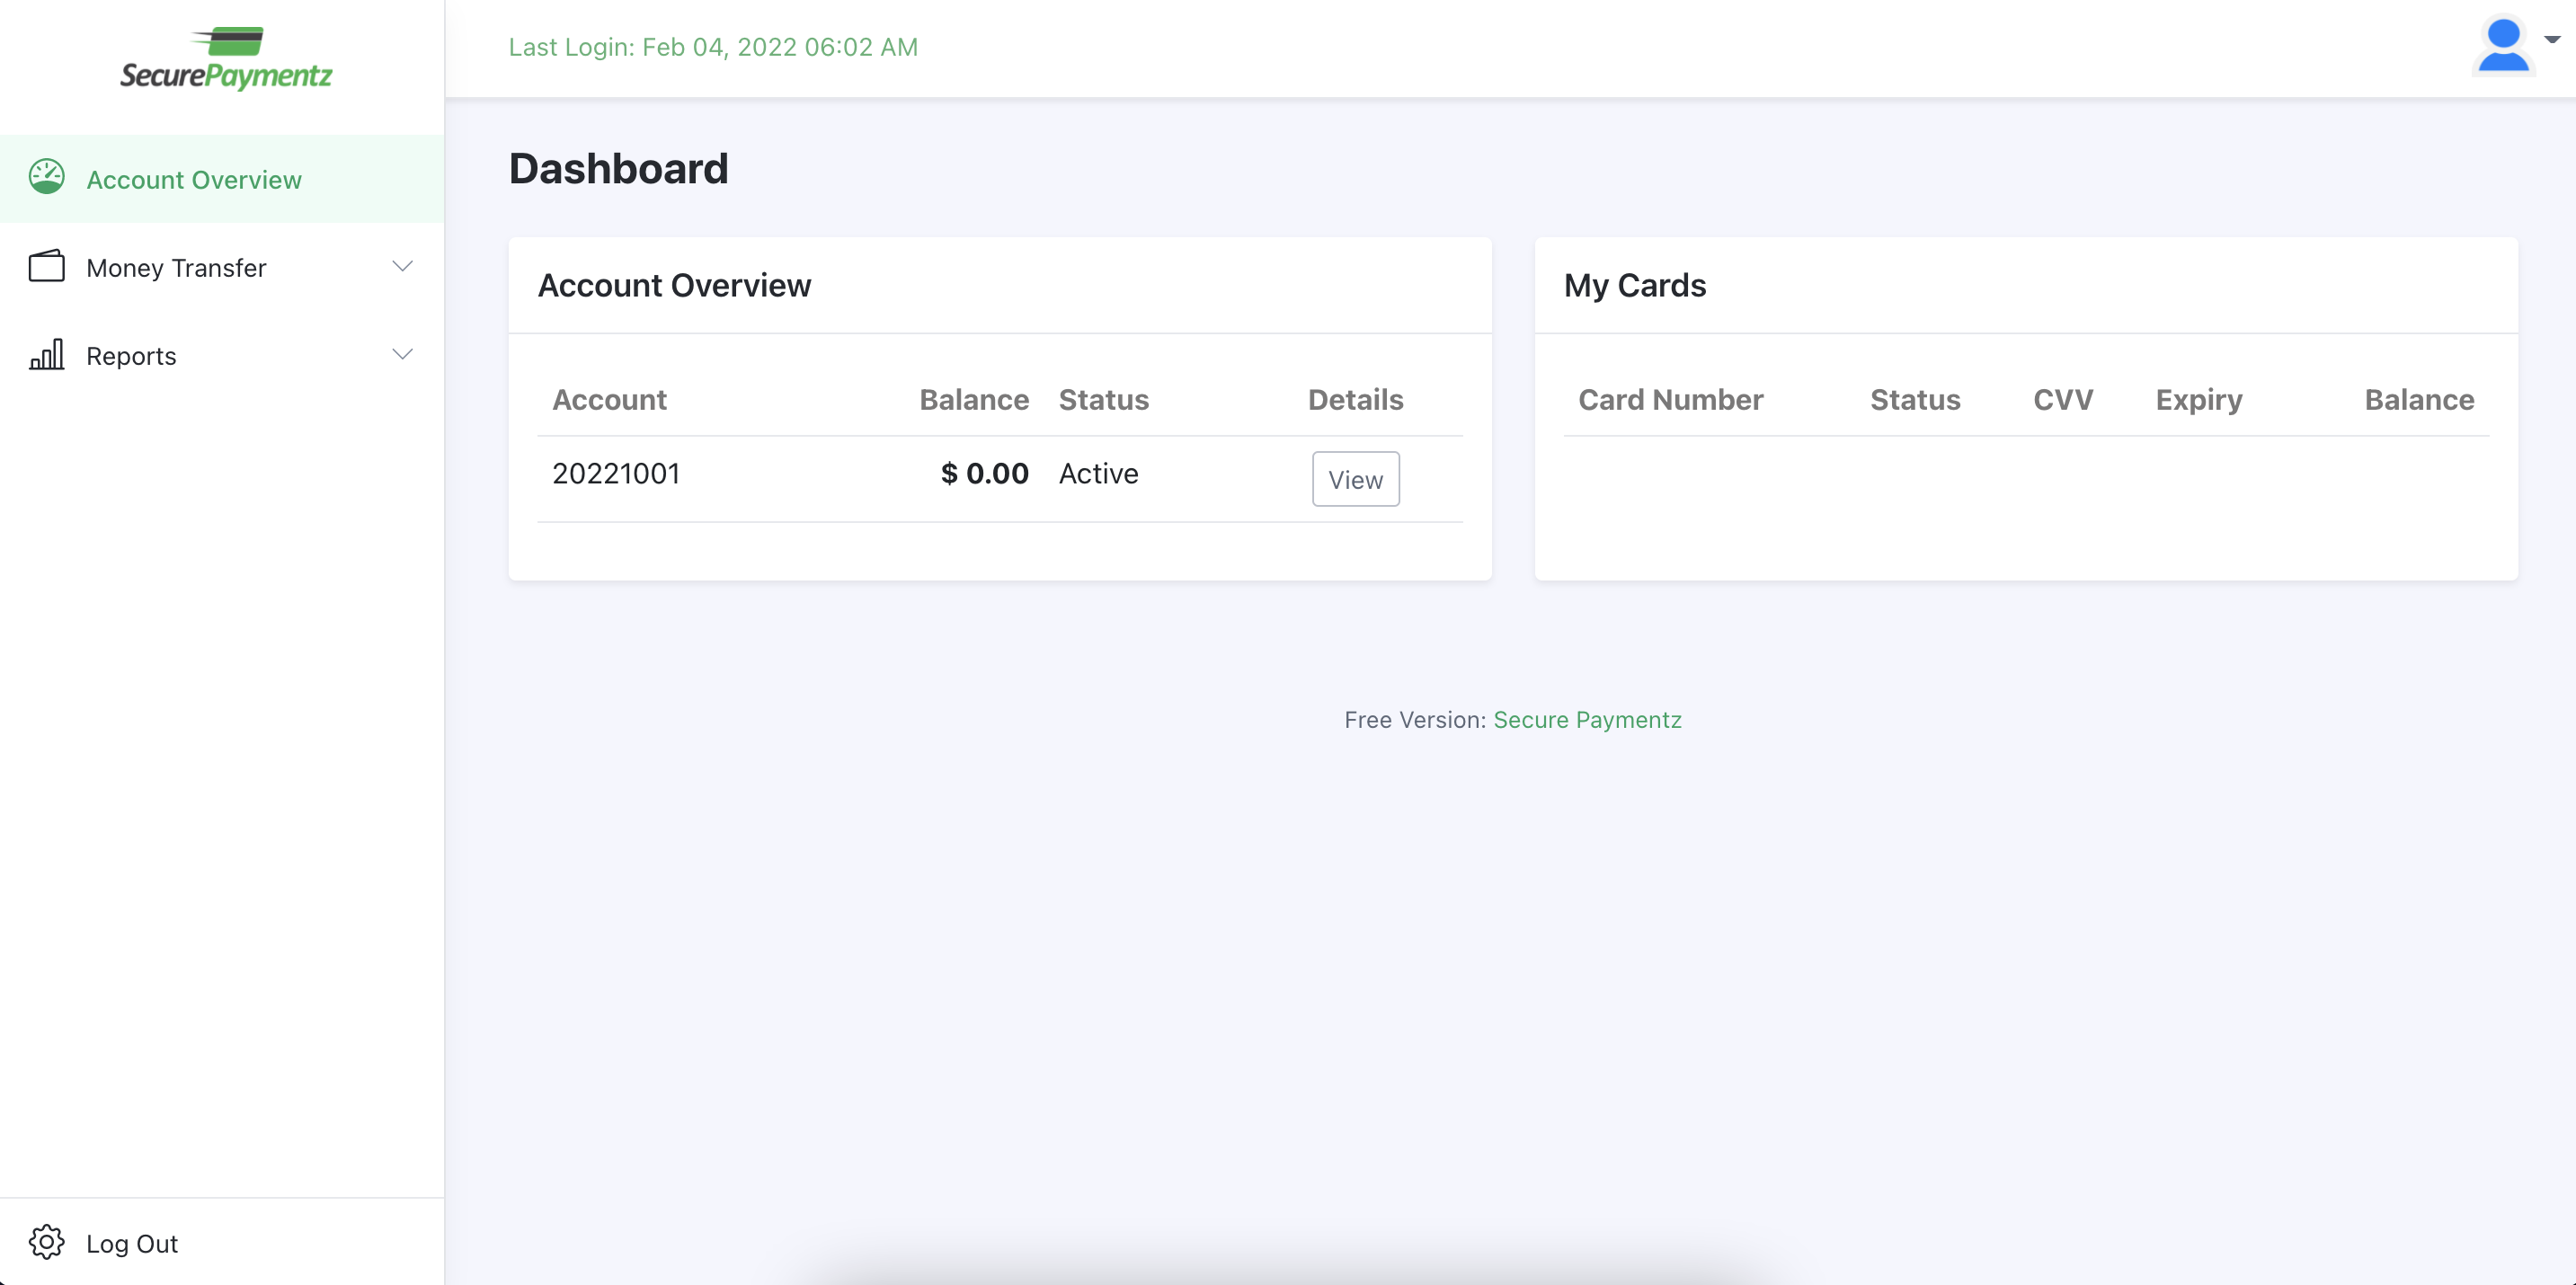Click the Account Overview sidebar icon
The image size is (2576, 1285).
click(x=46, y=177)
